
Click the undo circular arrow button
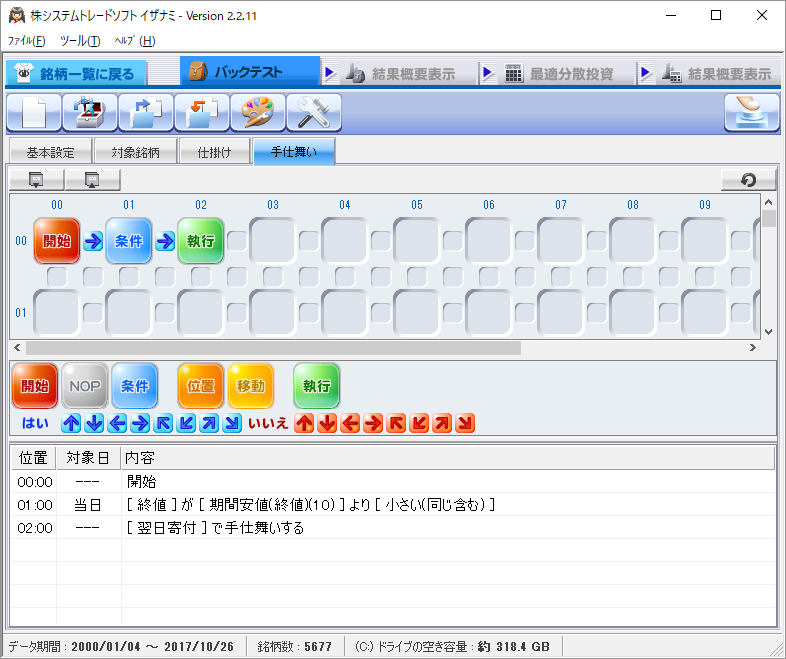pyautogui.click(x=748, y=179)
